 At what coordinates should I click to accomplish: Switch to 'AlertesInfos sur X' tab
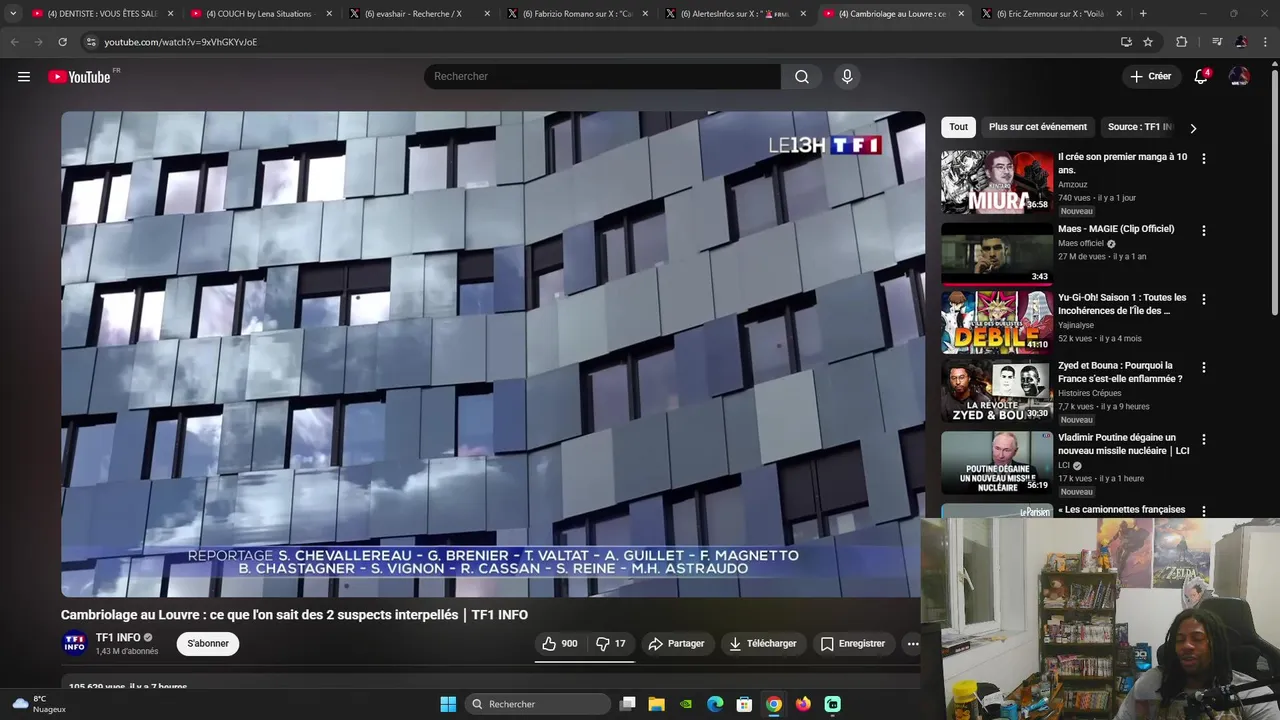tap(734, 14)
